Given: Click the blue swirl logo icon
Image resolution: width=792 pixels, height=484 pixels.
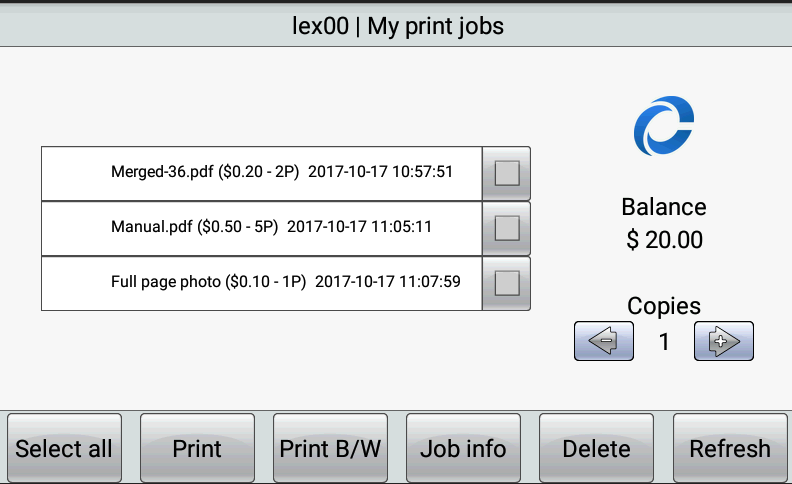Looking at the screenshot, I should [x=663, y=128].
